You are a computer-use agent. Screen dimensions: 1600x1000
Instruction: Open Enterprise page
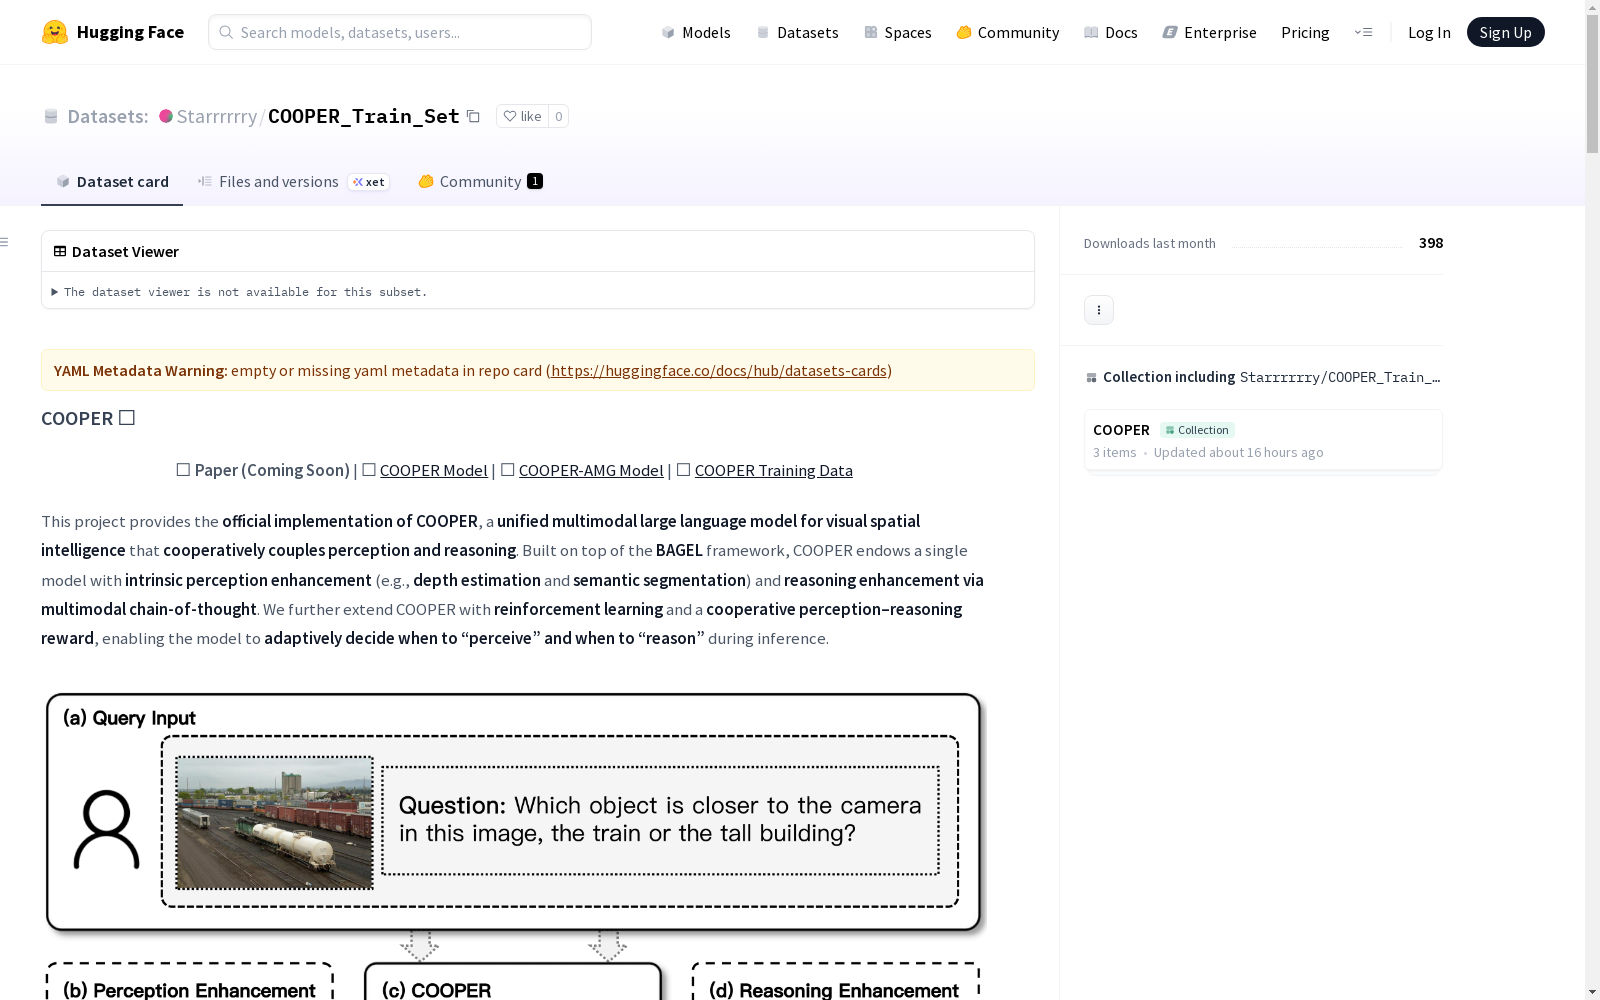[x=1210, y=32]
